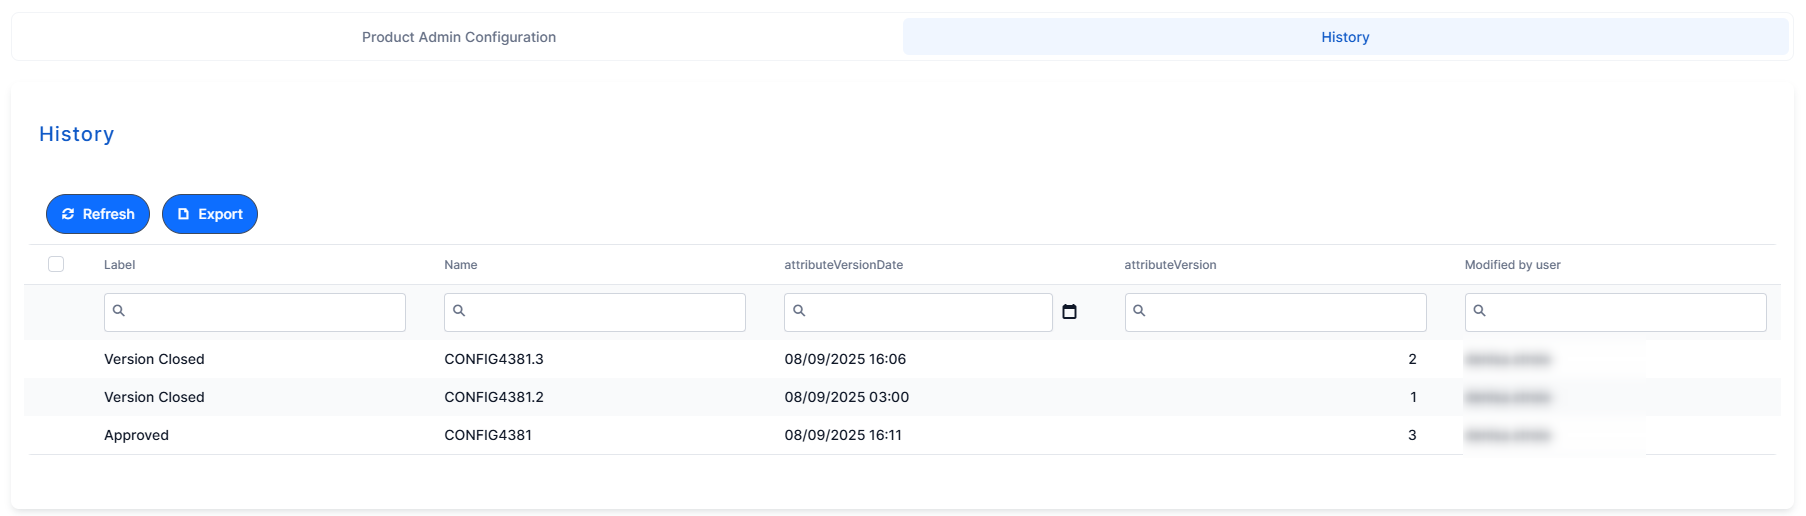Click the magnifier icon in Name filter

459,311
